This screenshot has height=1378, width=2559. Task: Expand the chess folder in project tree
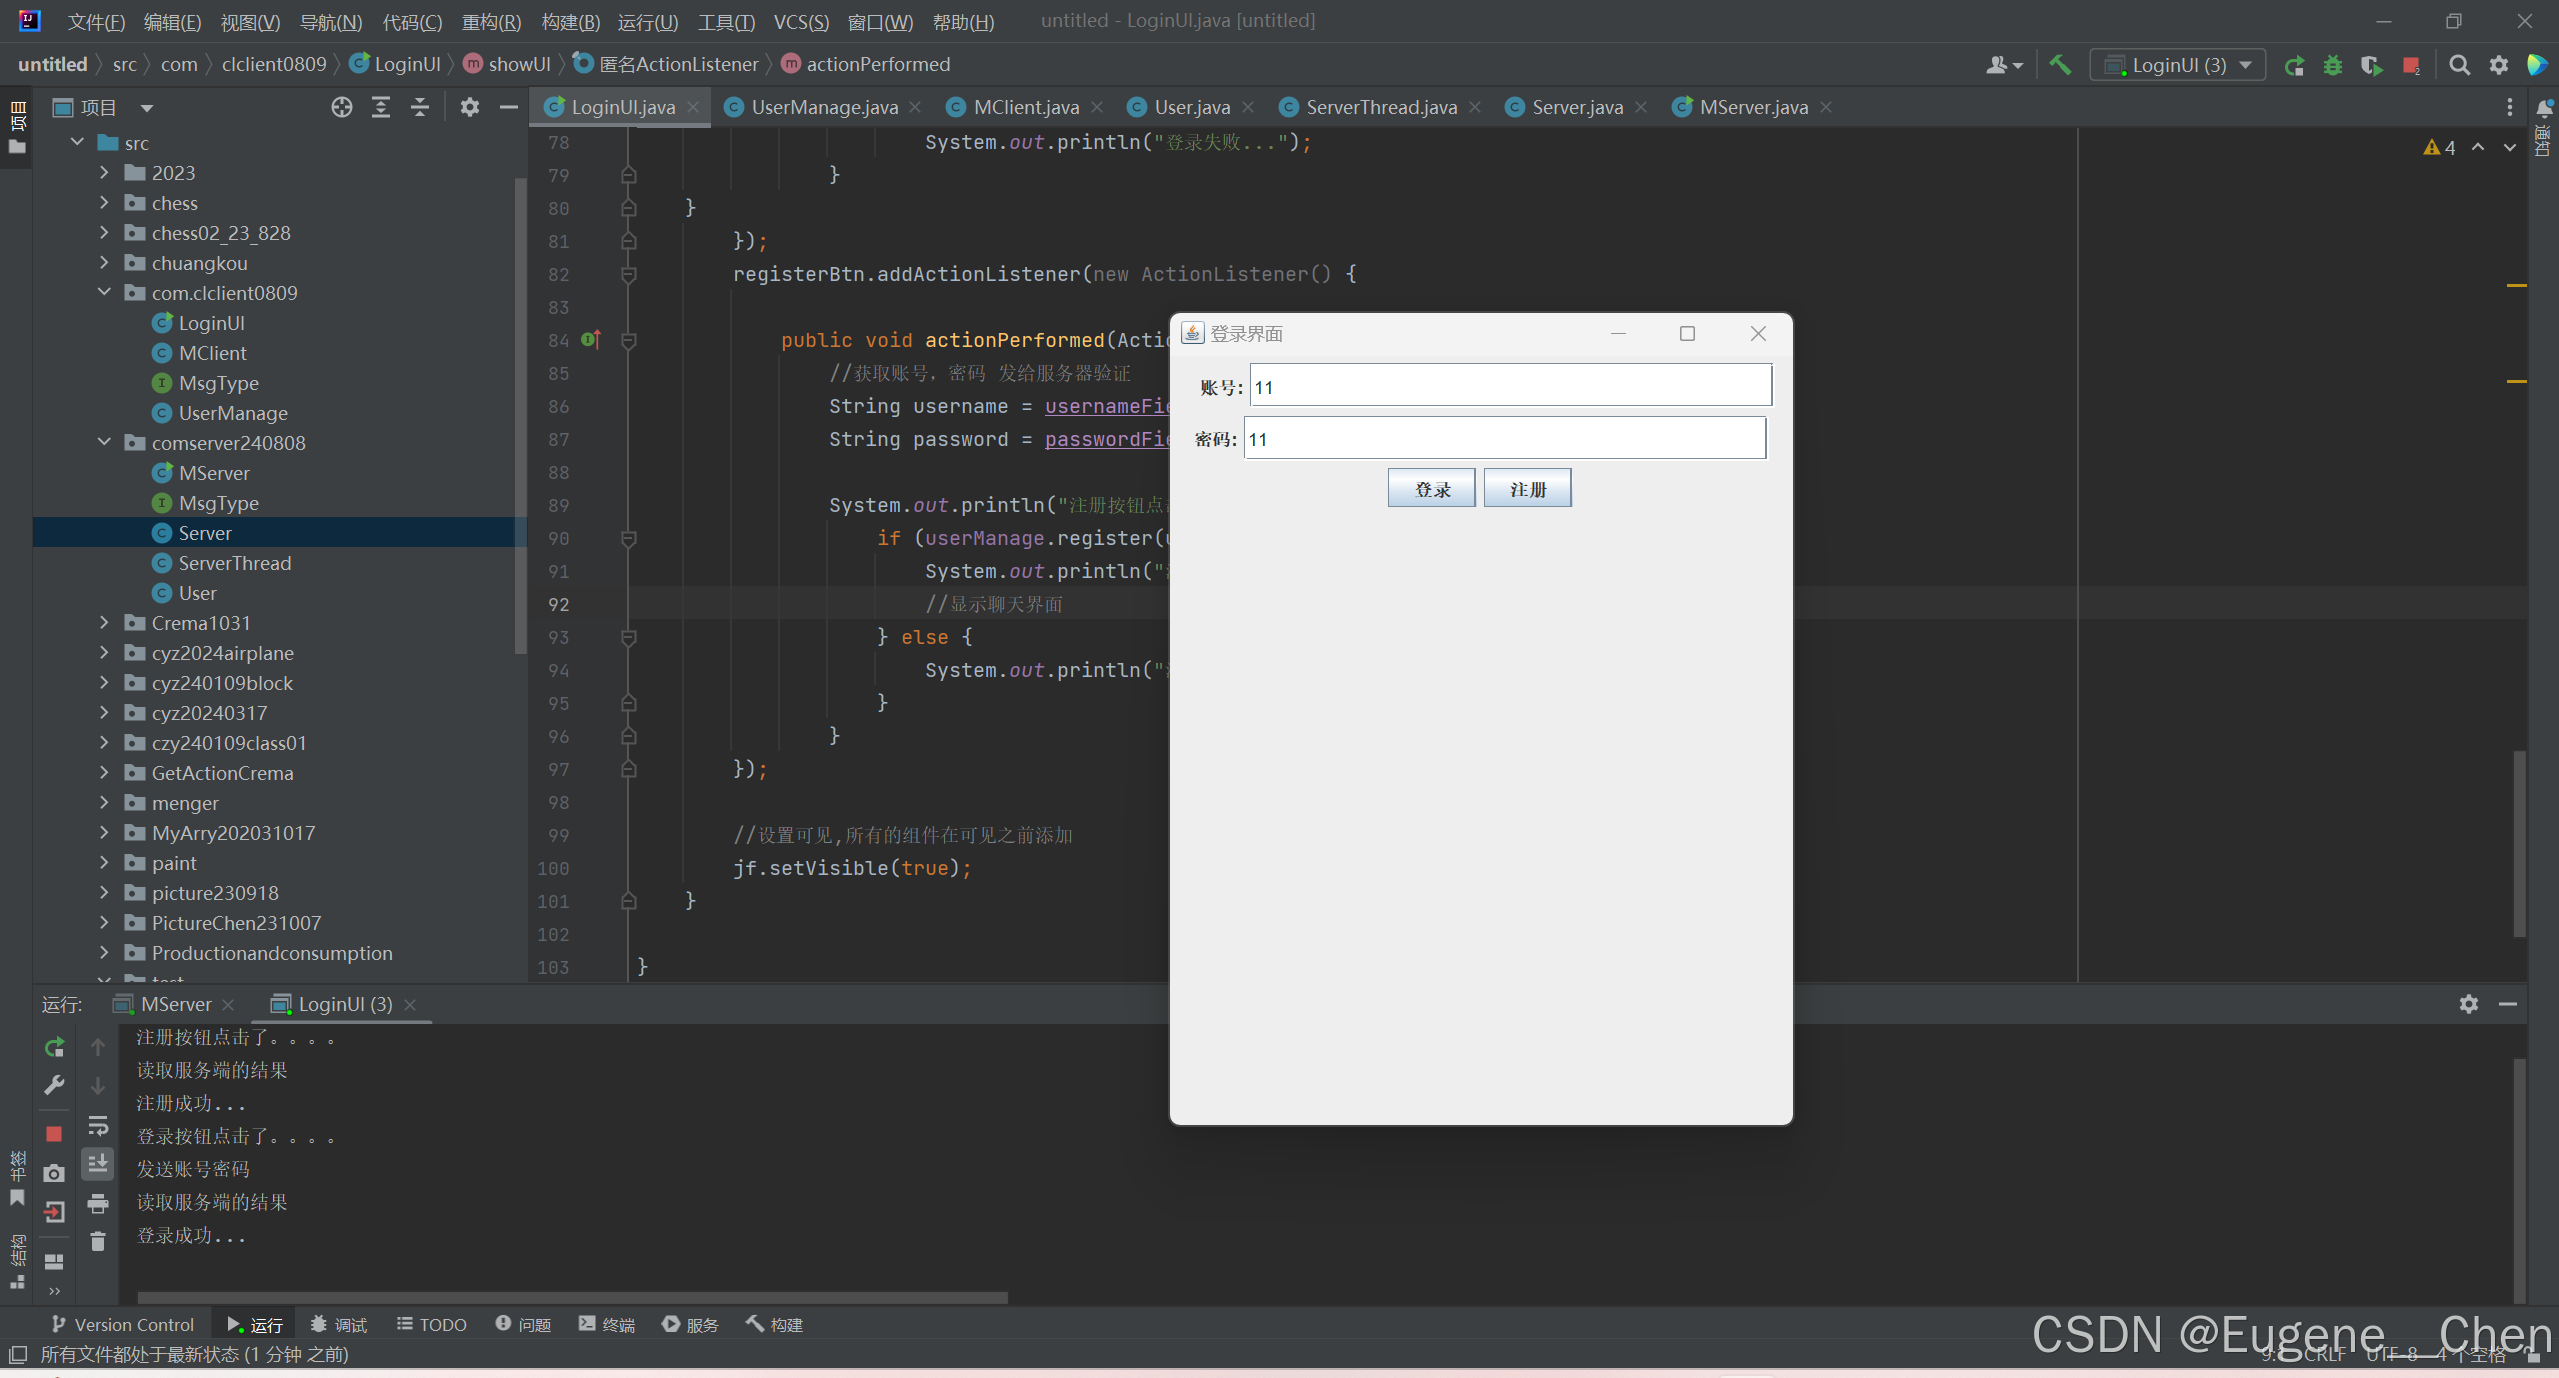(x=104, y=203)
